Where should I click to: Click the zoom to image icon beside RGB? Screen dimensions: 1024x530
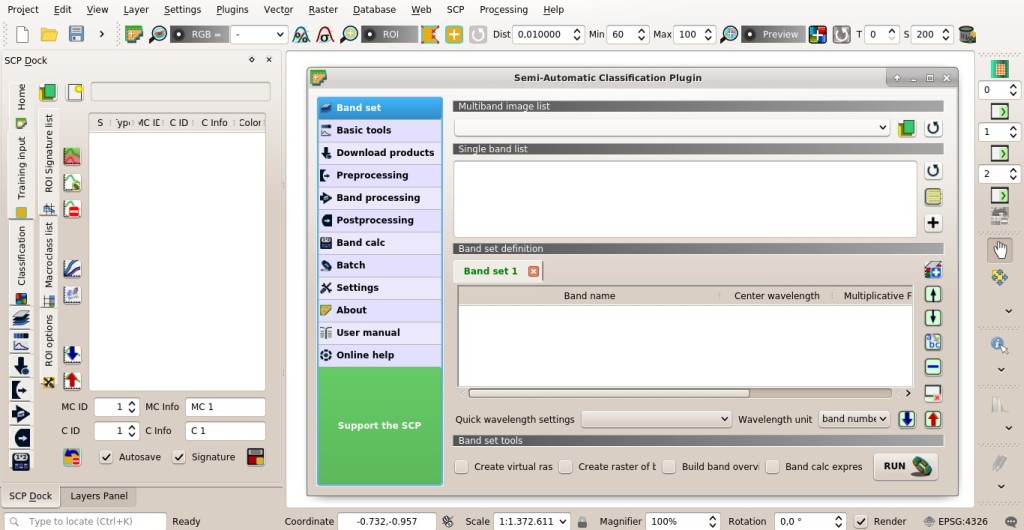pos(158,34)
